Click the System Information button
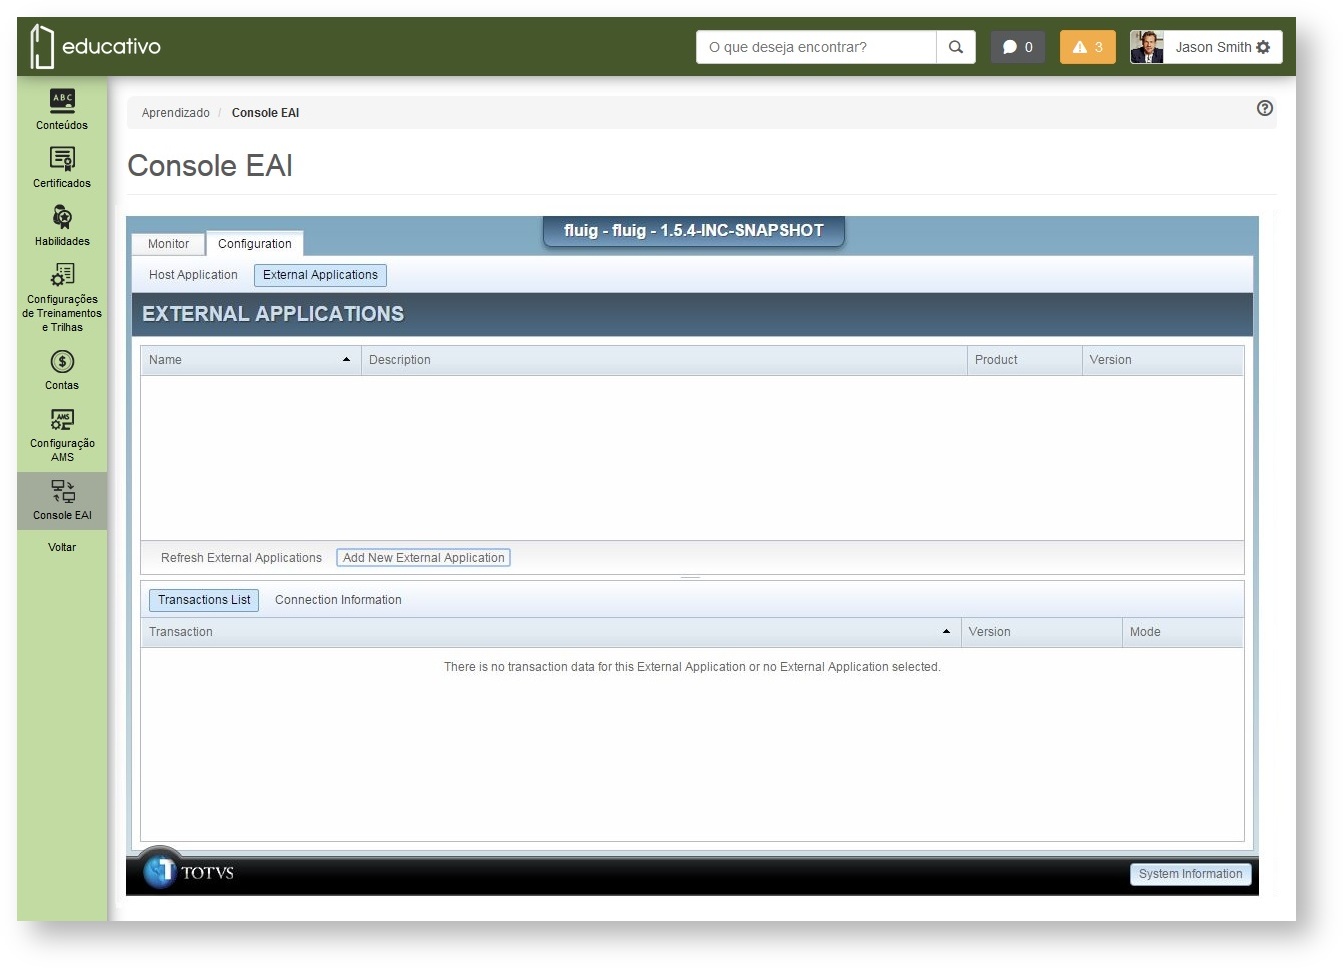 (1190, 874)
